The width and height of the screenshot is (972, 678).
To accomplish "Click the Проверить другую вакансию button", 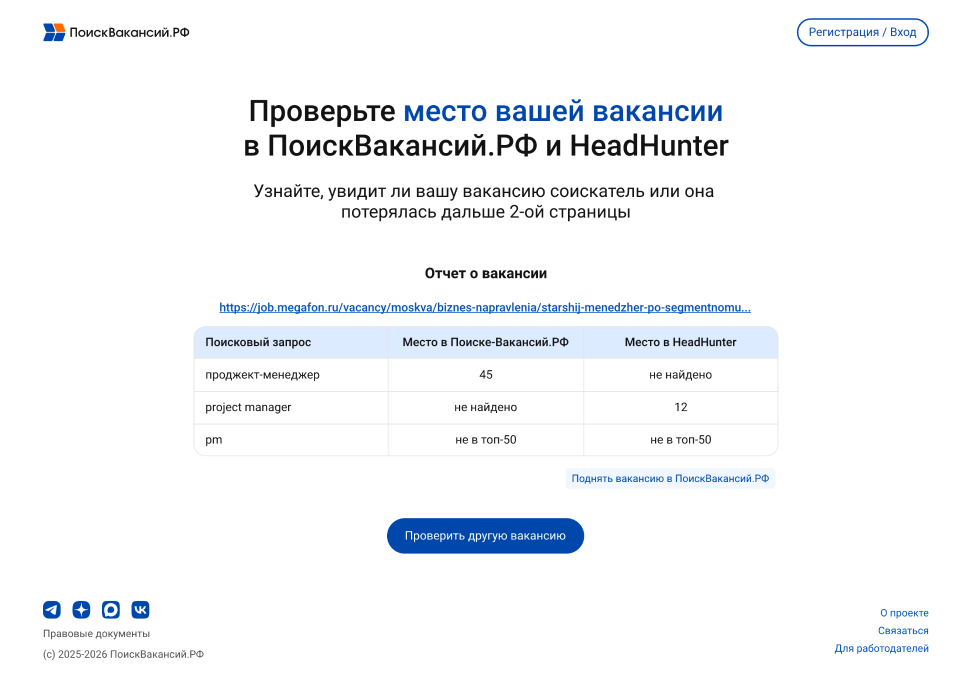I will pos(485,535).
